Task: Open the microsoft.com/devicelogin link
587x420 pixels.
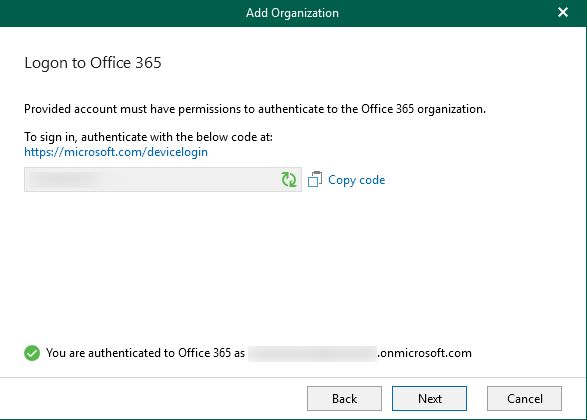Action: [x=116, y=152]
